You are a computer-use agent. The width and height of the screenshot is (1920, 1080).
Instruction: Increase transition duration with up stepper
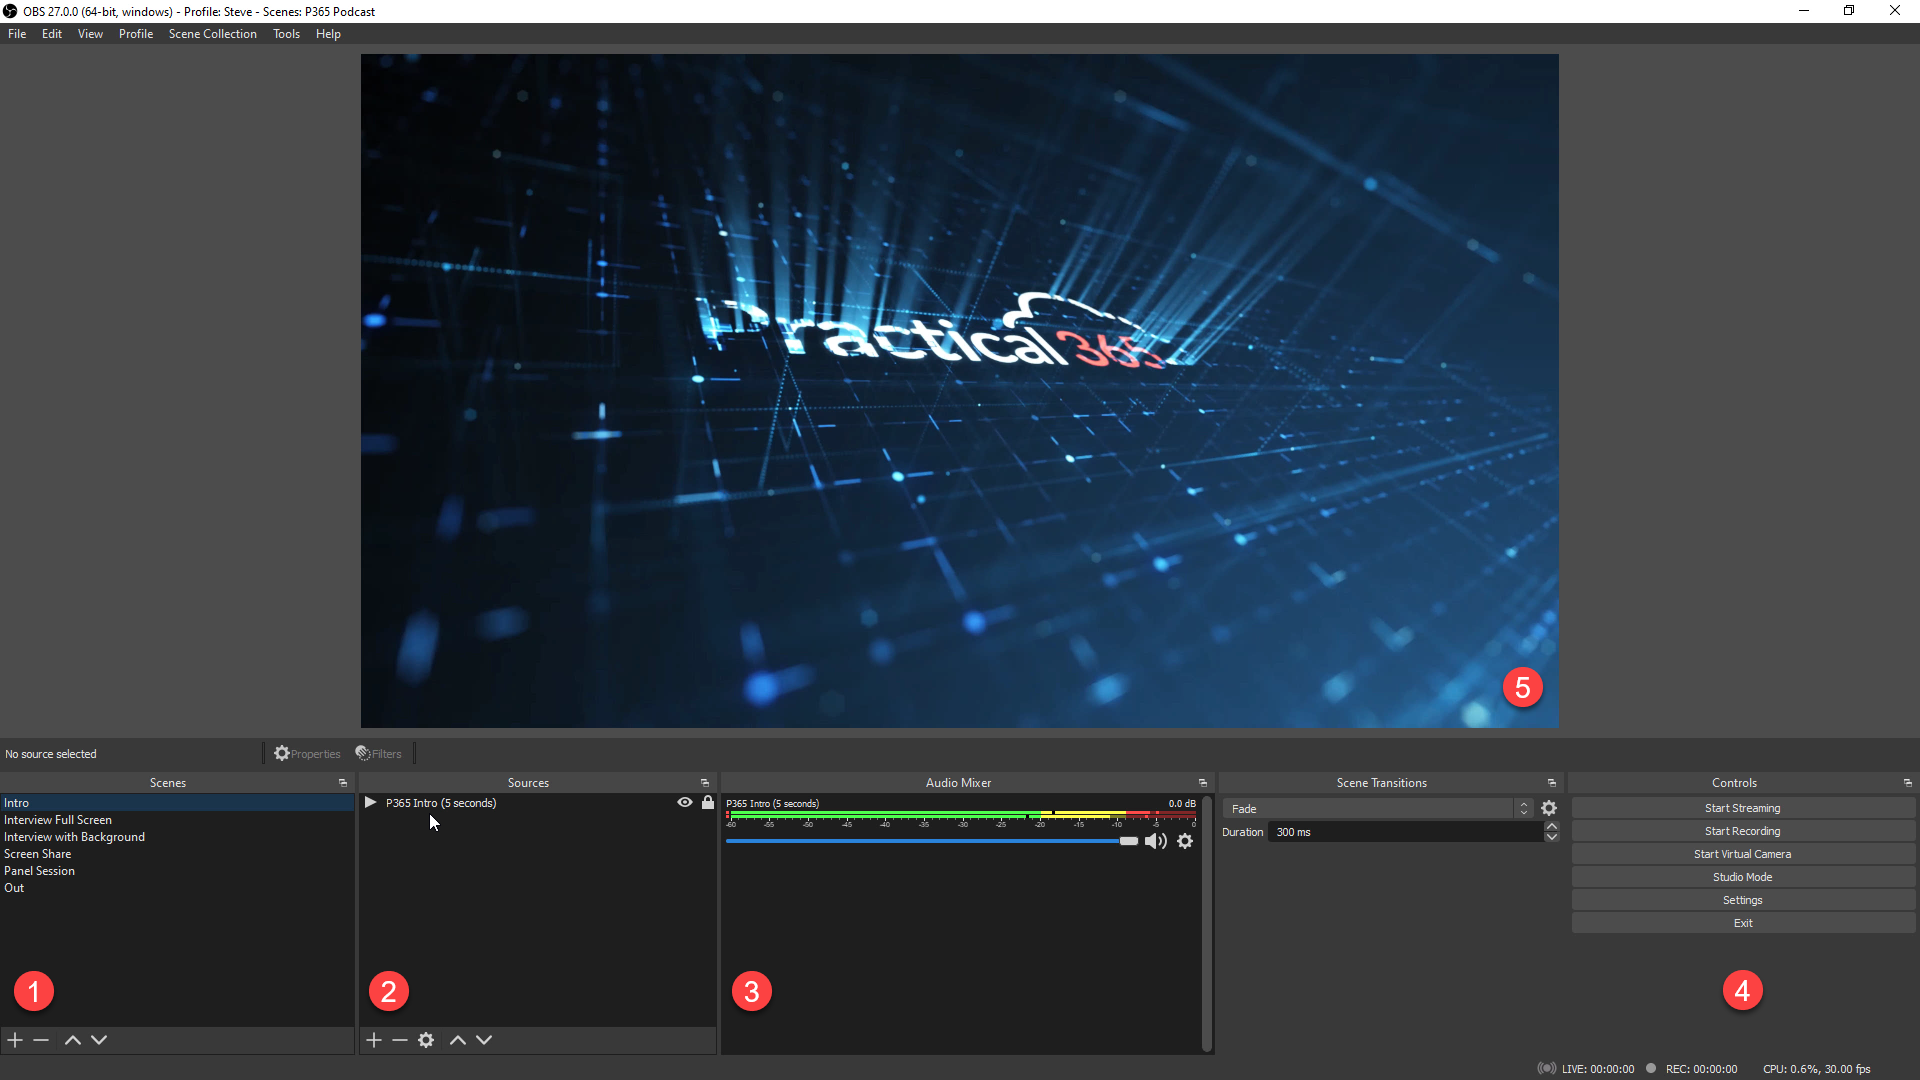click(x=1552, y=826)
